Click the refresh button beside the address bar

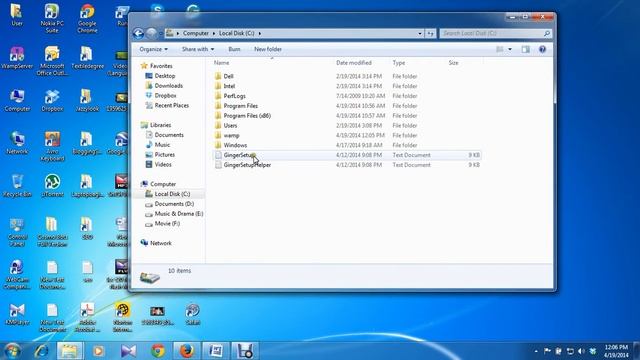(431, 33)
